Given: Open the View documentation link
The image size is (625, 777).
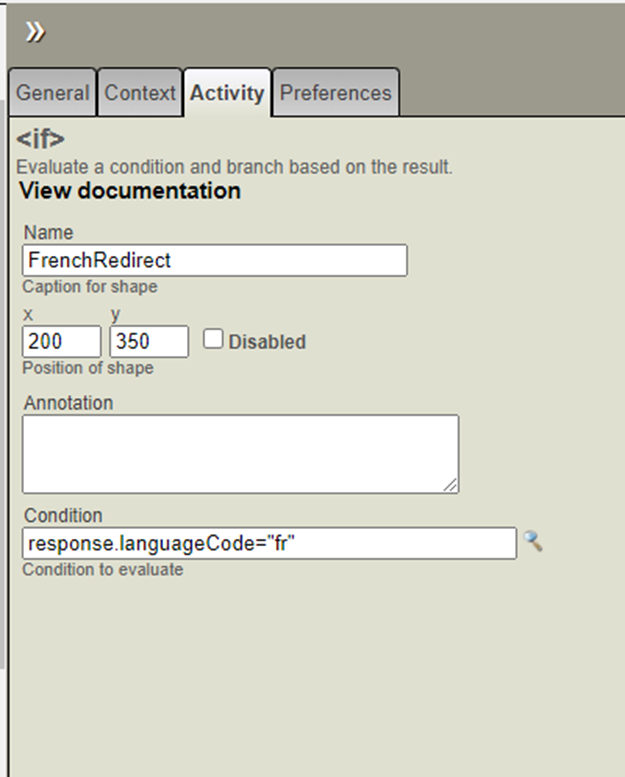Looking at the screenshot, I should pos(130,190).
